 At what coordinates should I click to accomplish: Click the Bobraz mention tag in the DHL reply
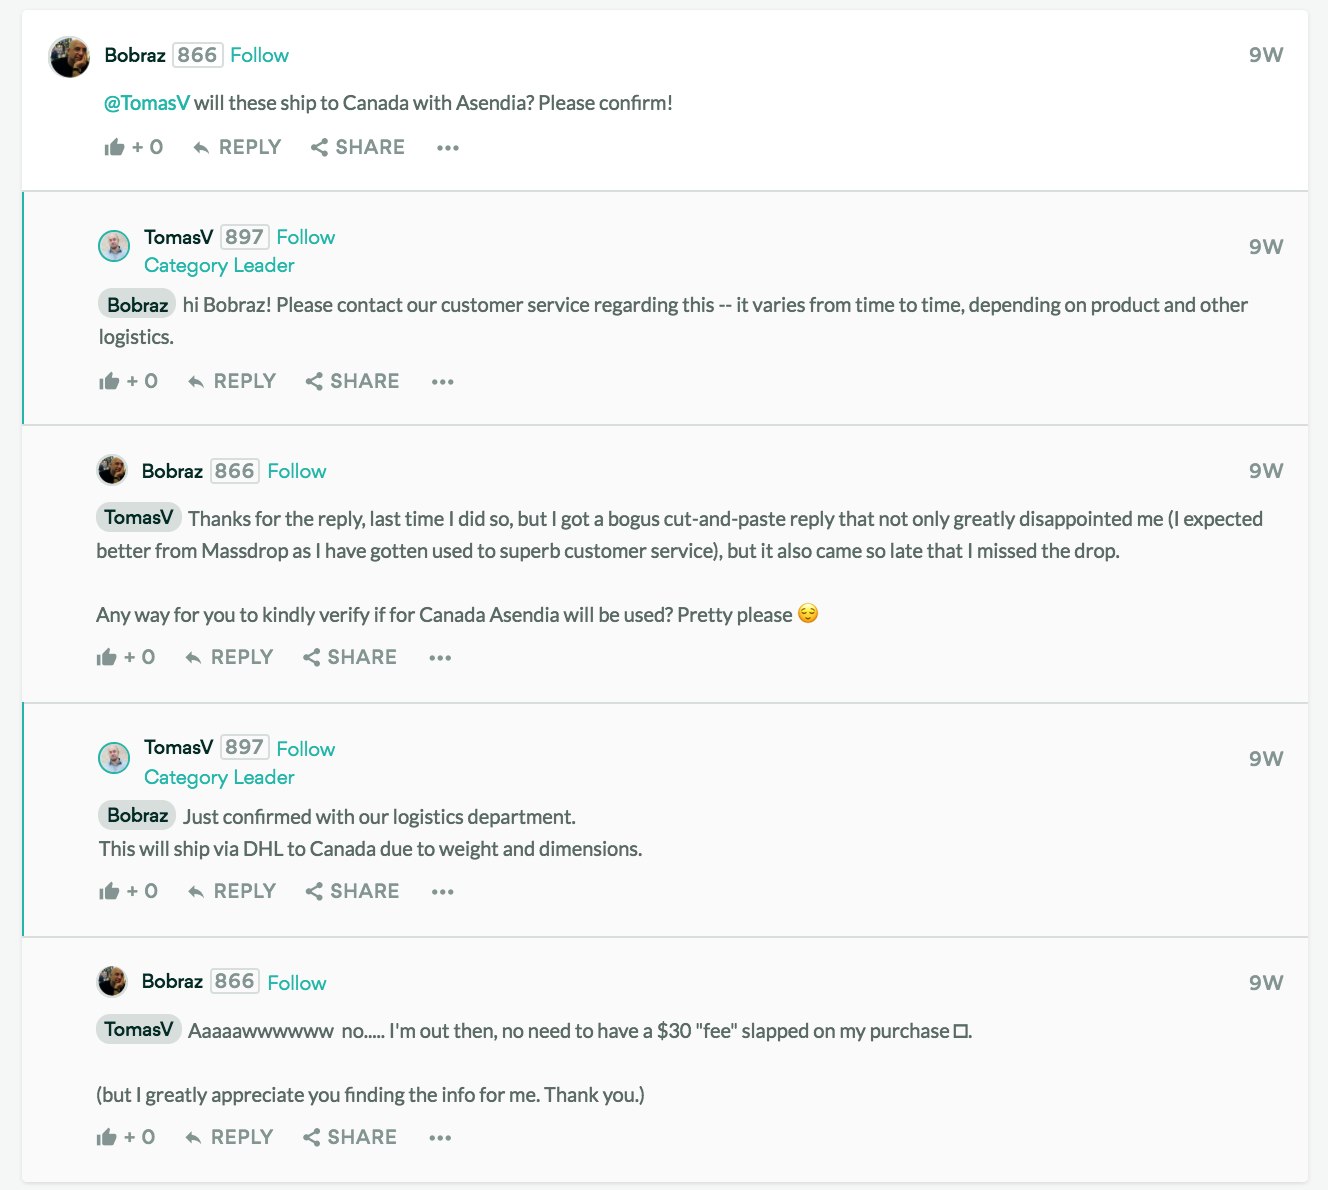pyautogui.click(x=137, y=816)
